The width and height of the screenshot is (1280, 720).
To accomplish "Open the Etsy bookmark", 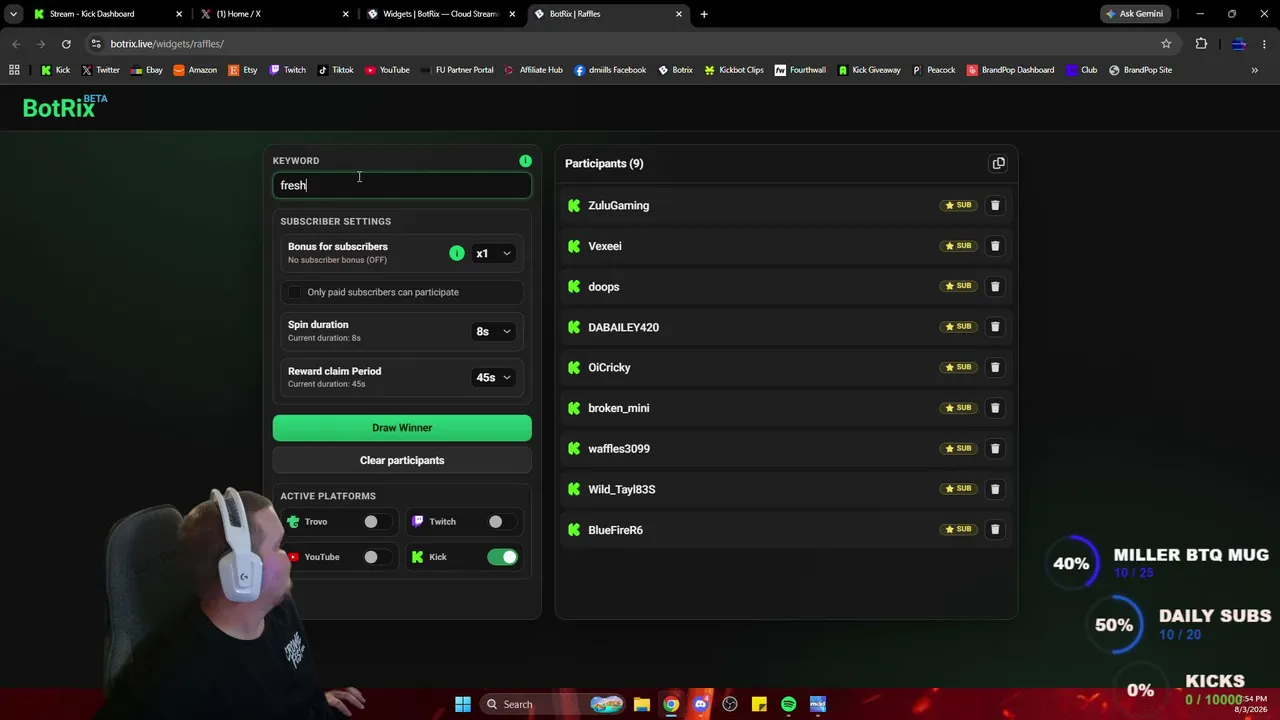I will click(x=243, y=70).
